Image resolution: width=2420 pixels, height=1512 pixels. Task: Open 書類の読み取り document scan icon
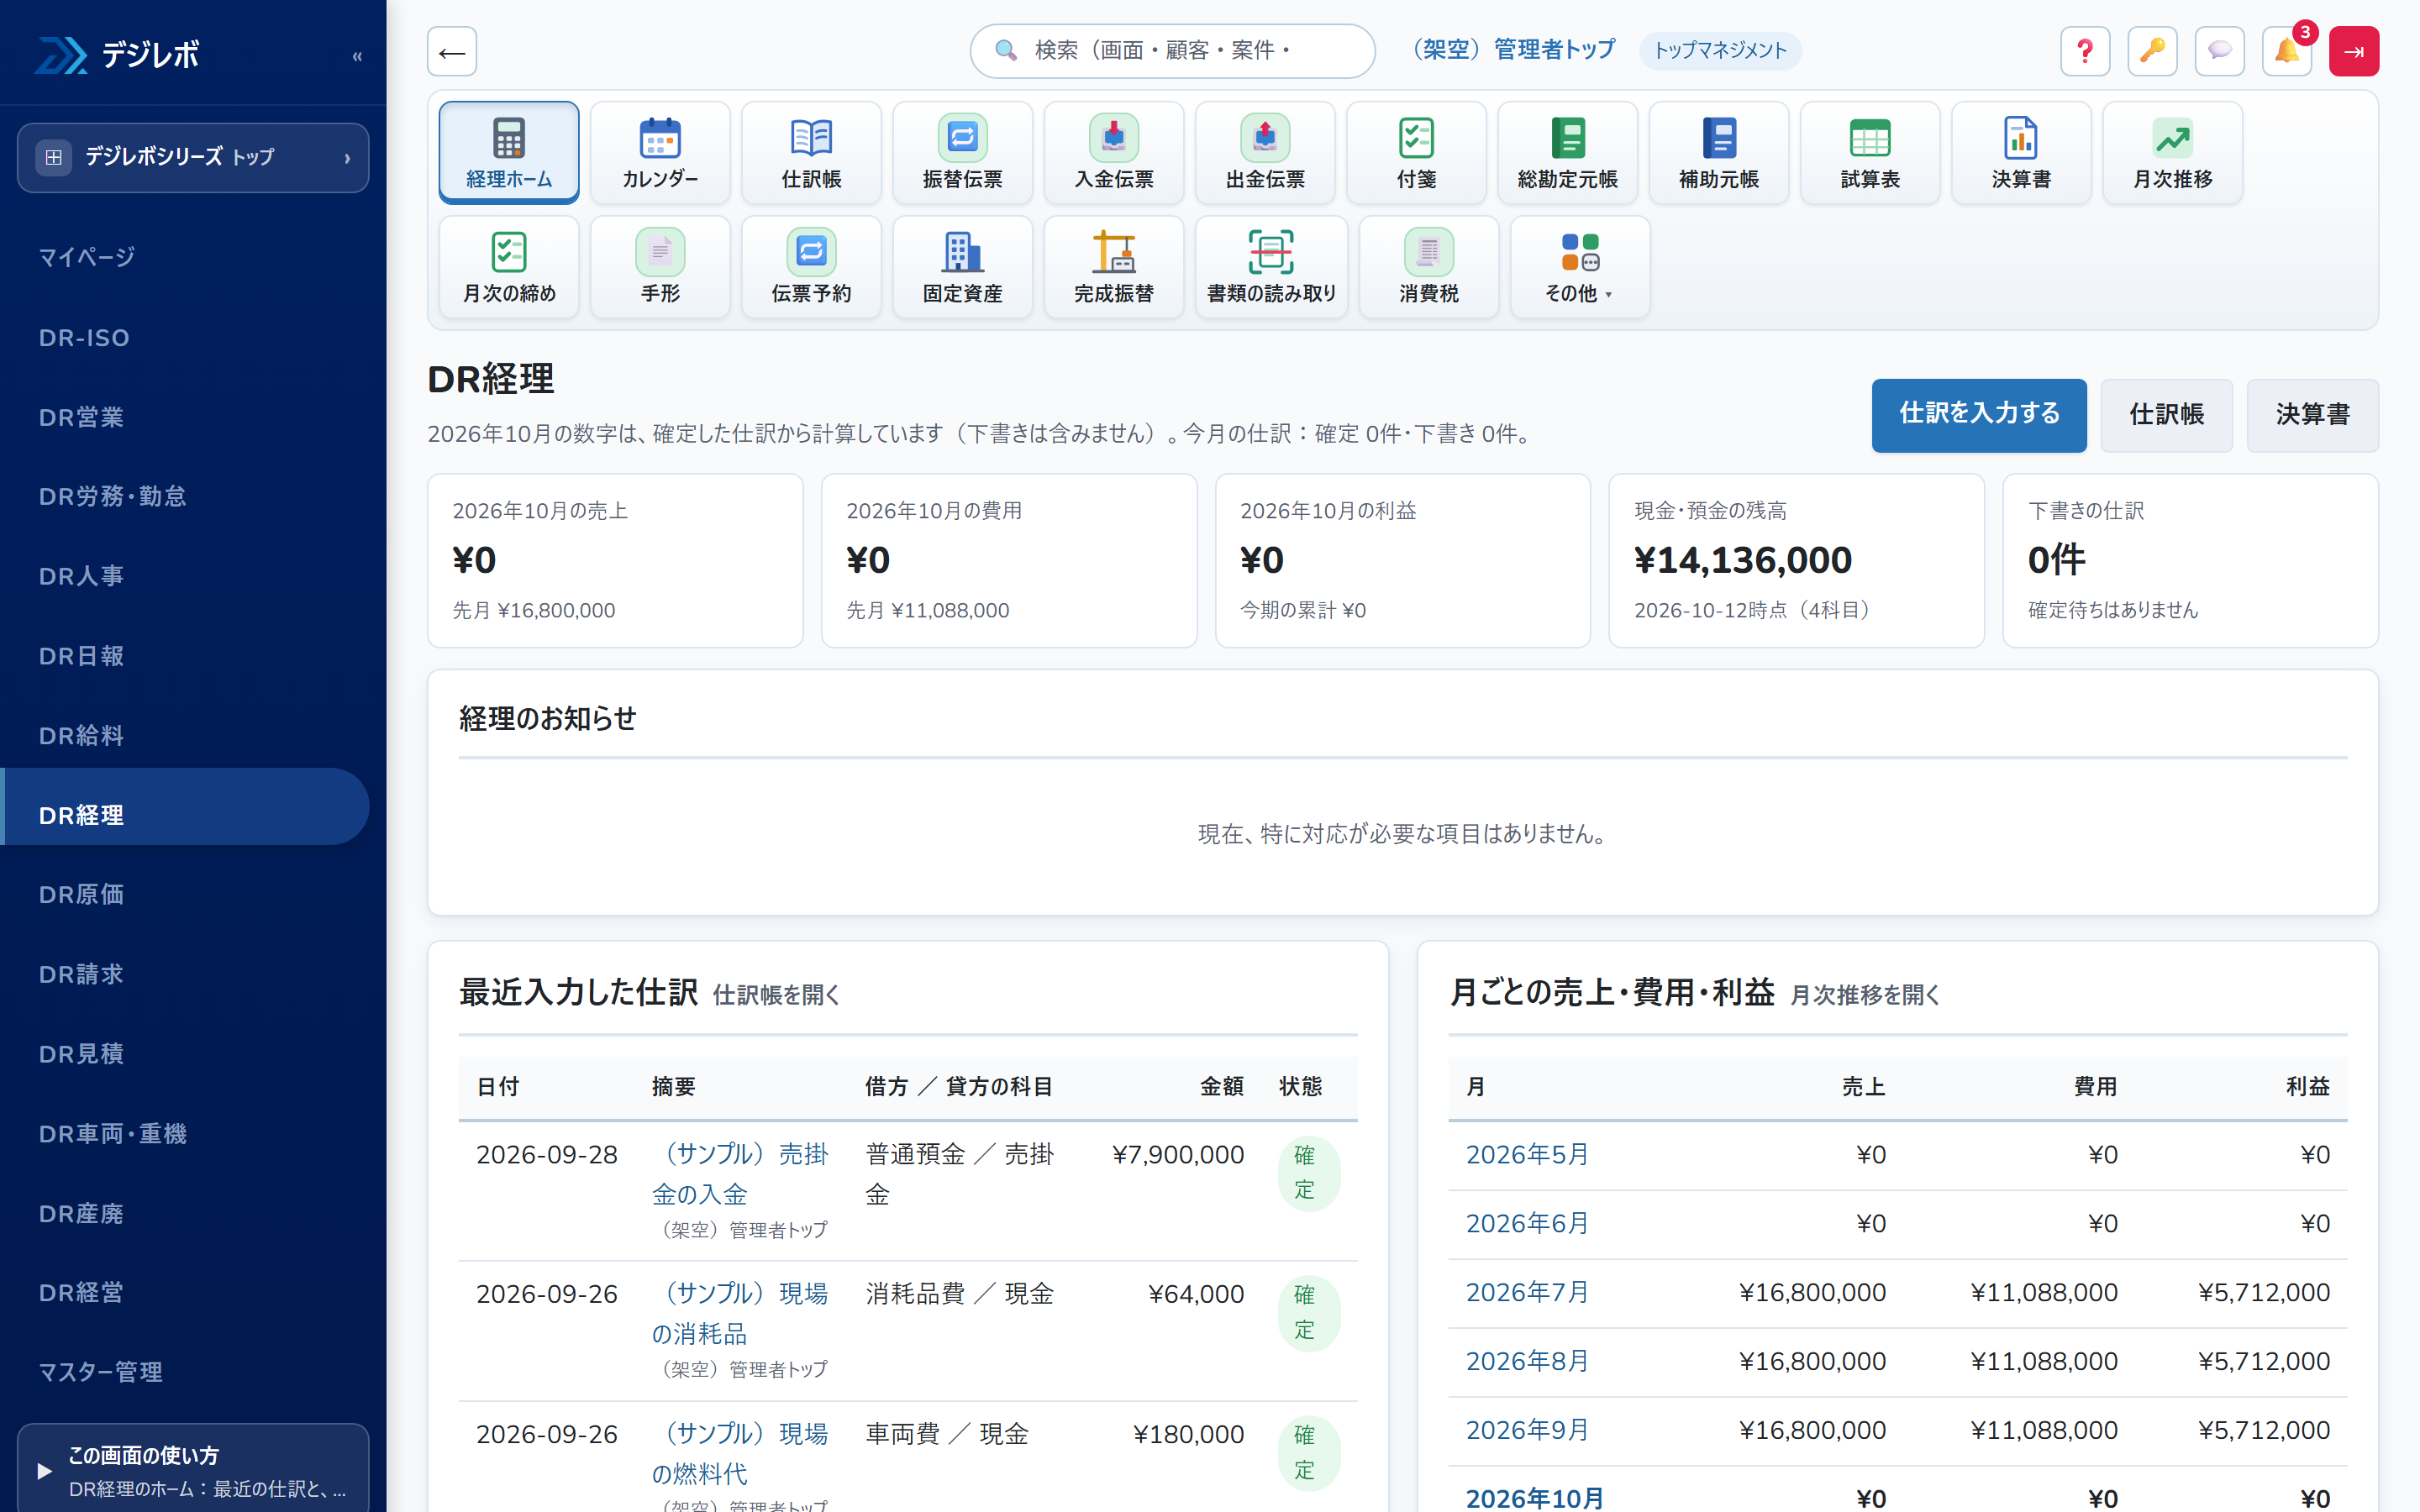point(1271,267)
